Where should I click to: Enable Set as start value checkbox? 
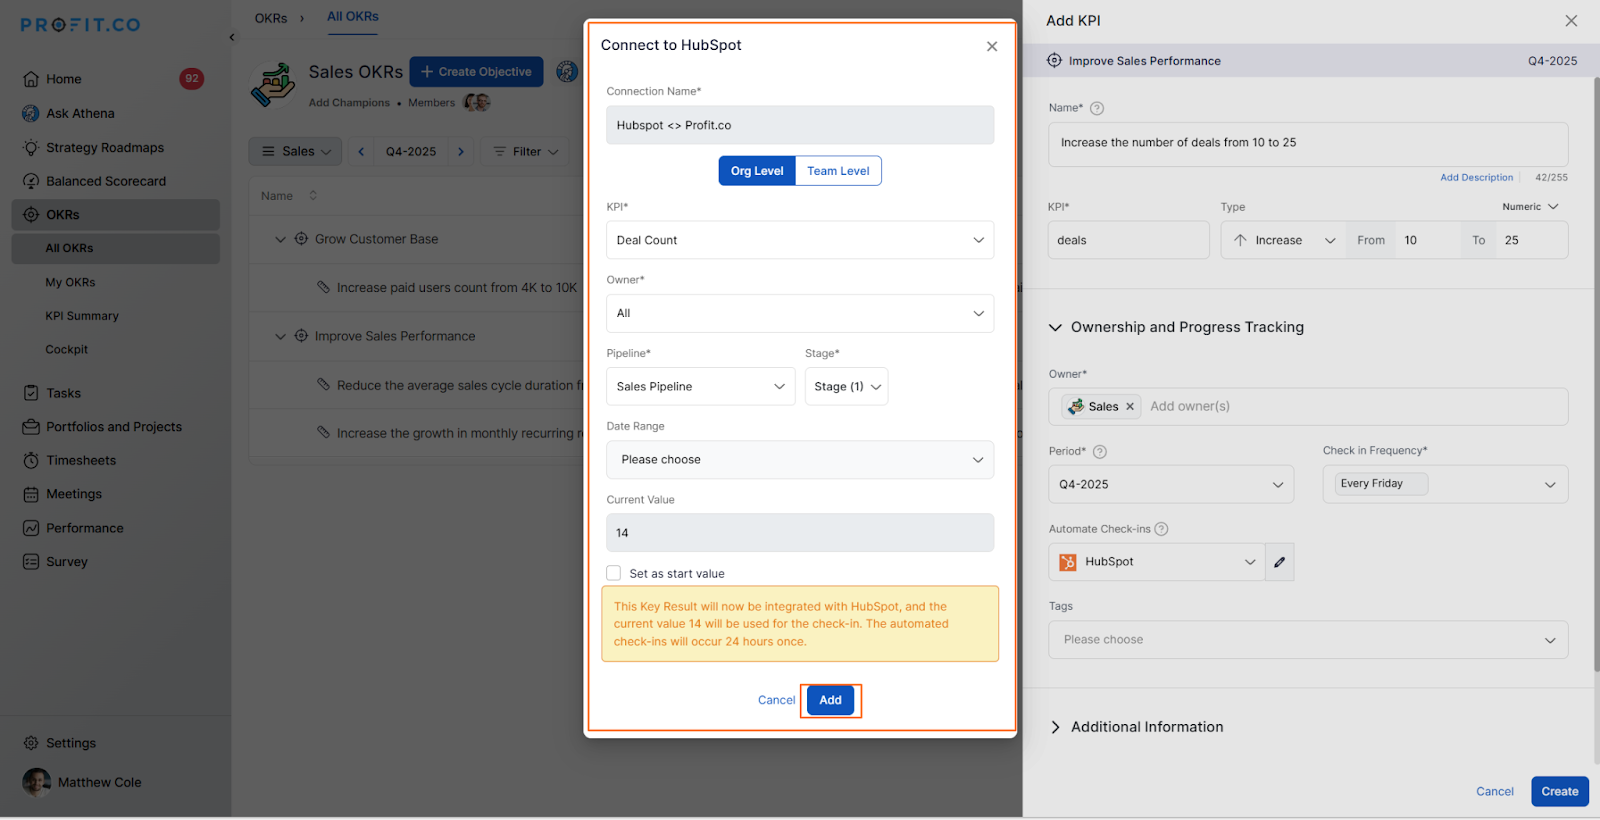[614, 573]
